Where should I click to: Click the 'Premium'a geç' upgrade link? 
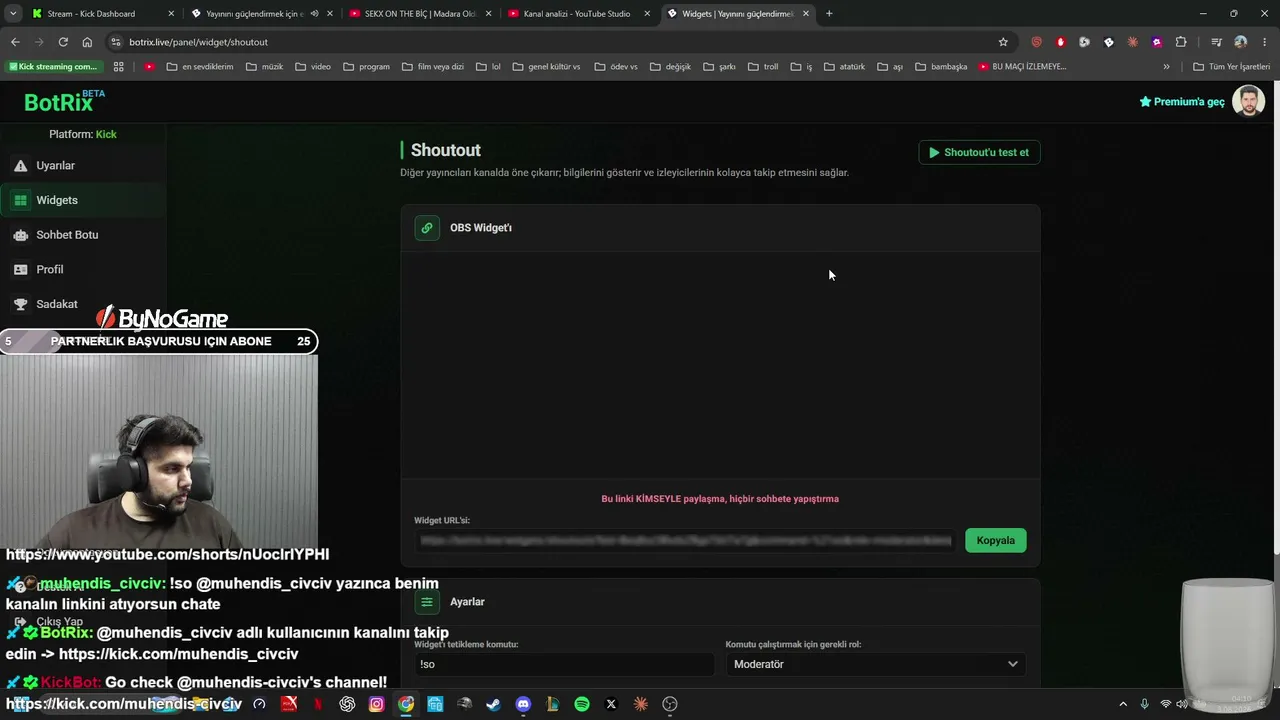[x=1182, y=102]
